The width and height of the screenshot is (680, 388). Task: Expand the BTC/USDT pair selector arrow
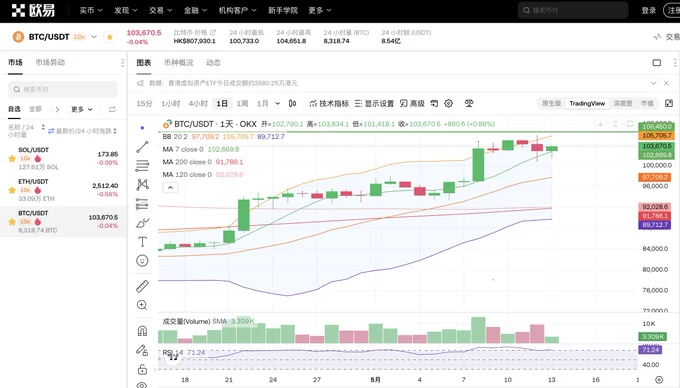94,37
